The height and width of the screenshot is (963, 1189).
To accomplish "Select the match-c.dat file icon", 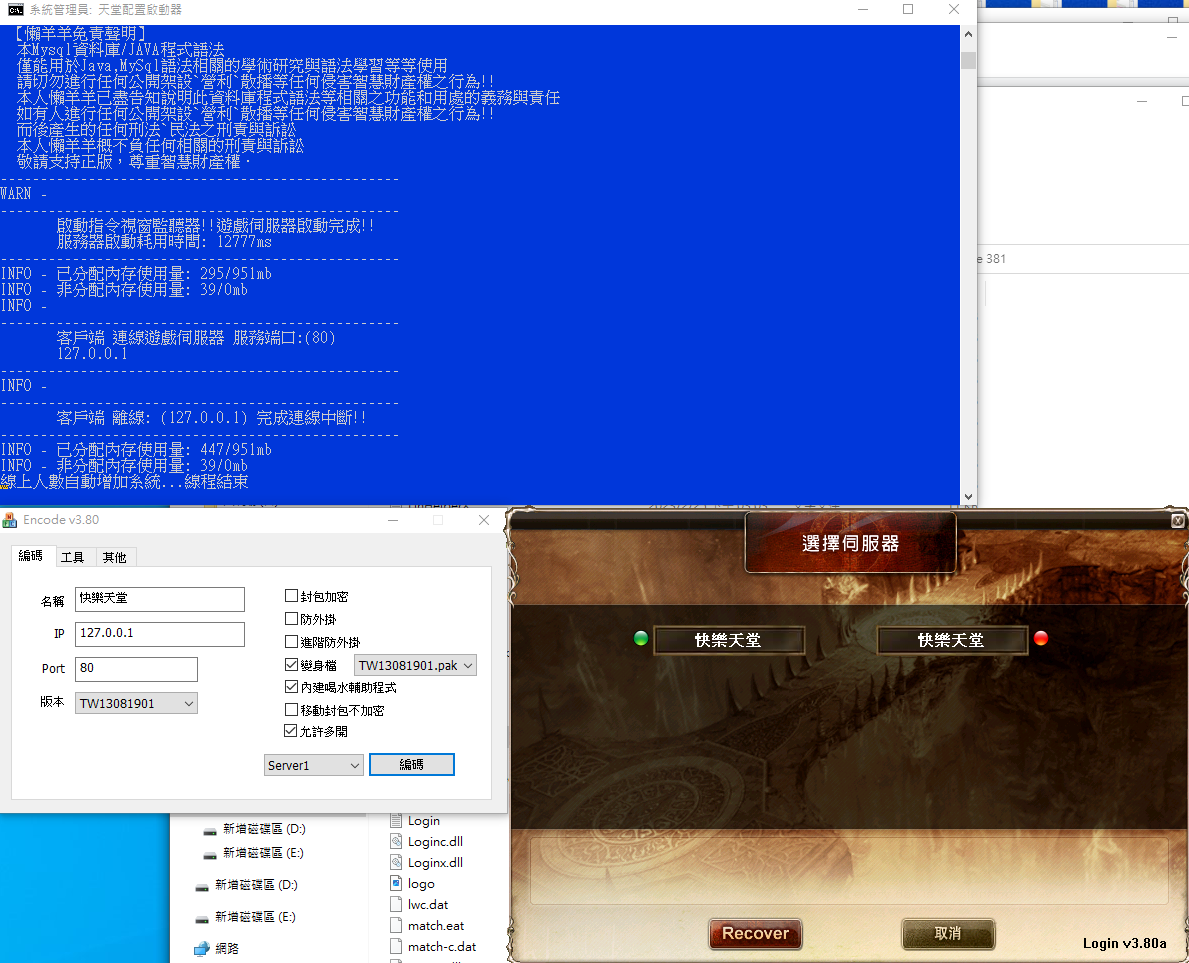I will coord(396,946).
